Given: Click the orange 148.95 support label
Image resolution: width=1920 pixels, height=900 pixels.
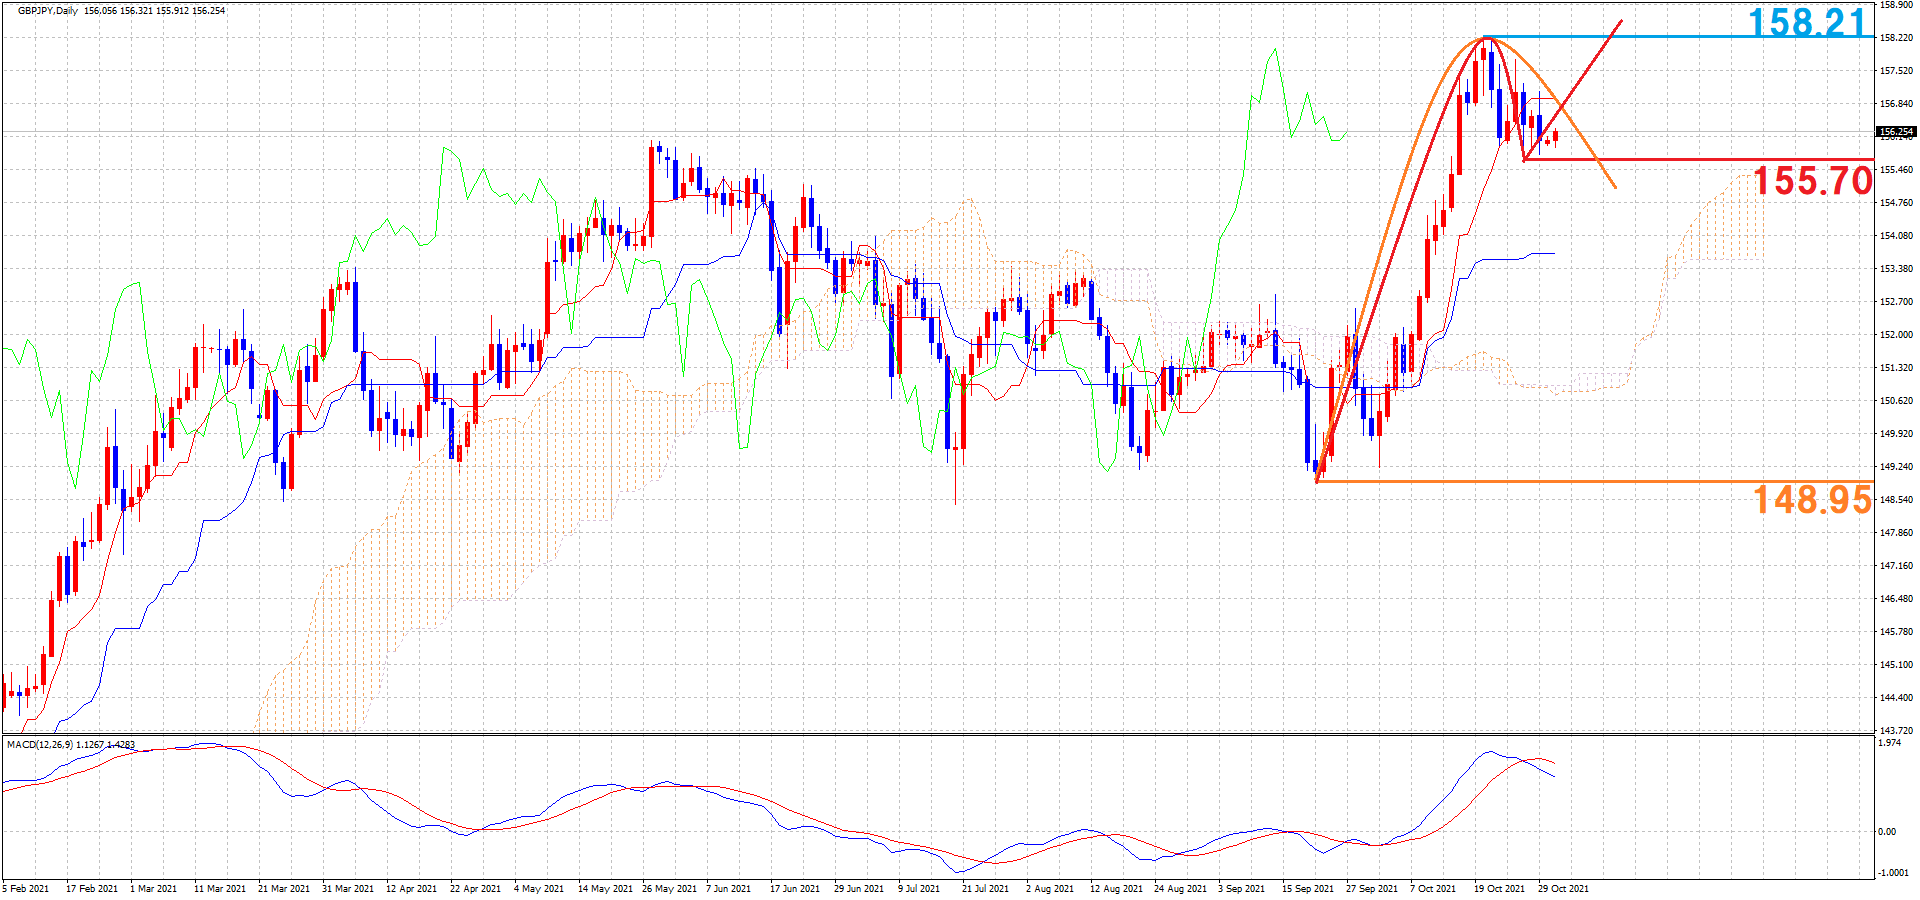Looking at the screenshot, I should [x=1812, y=499].
